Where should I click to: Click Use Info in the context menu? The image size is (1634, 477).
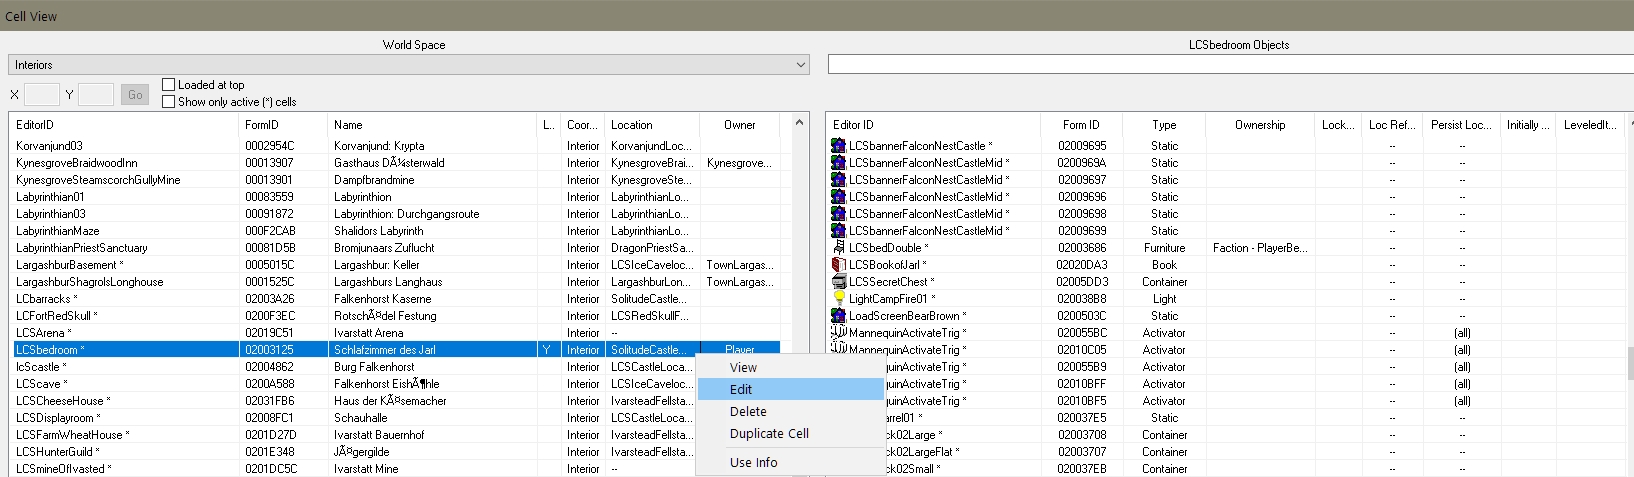(753, 463)
